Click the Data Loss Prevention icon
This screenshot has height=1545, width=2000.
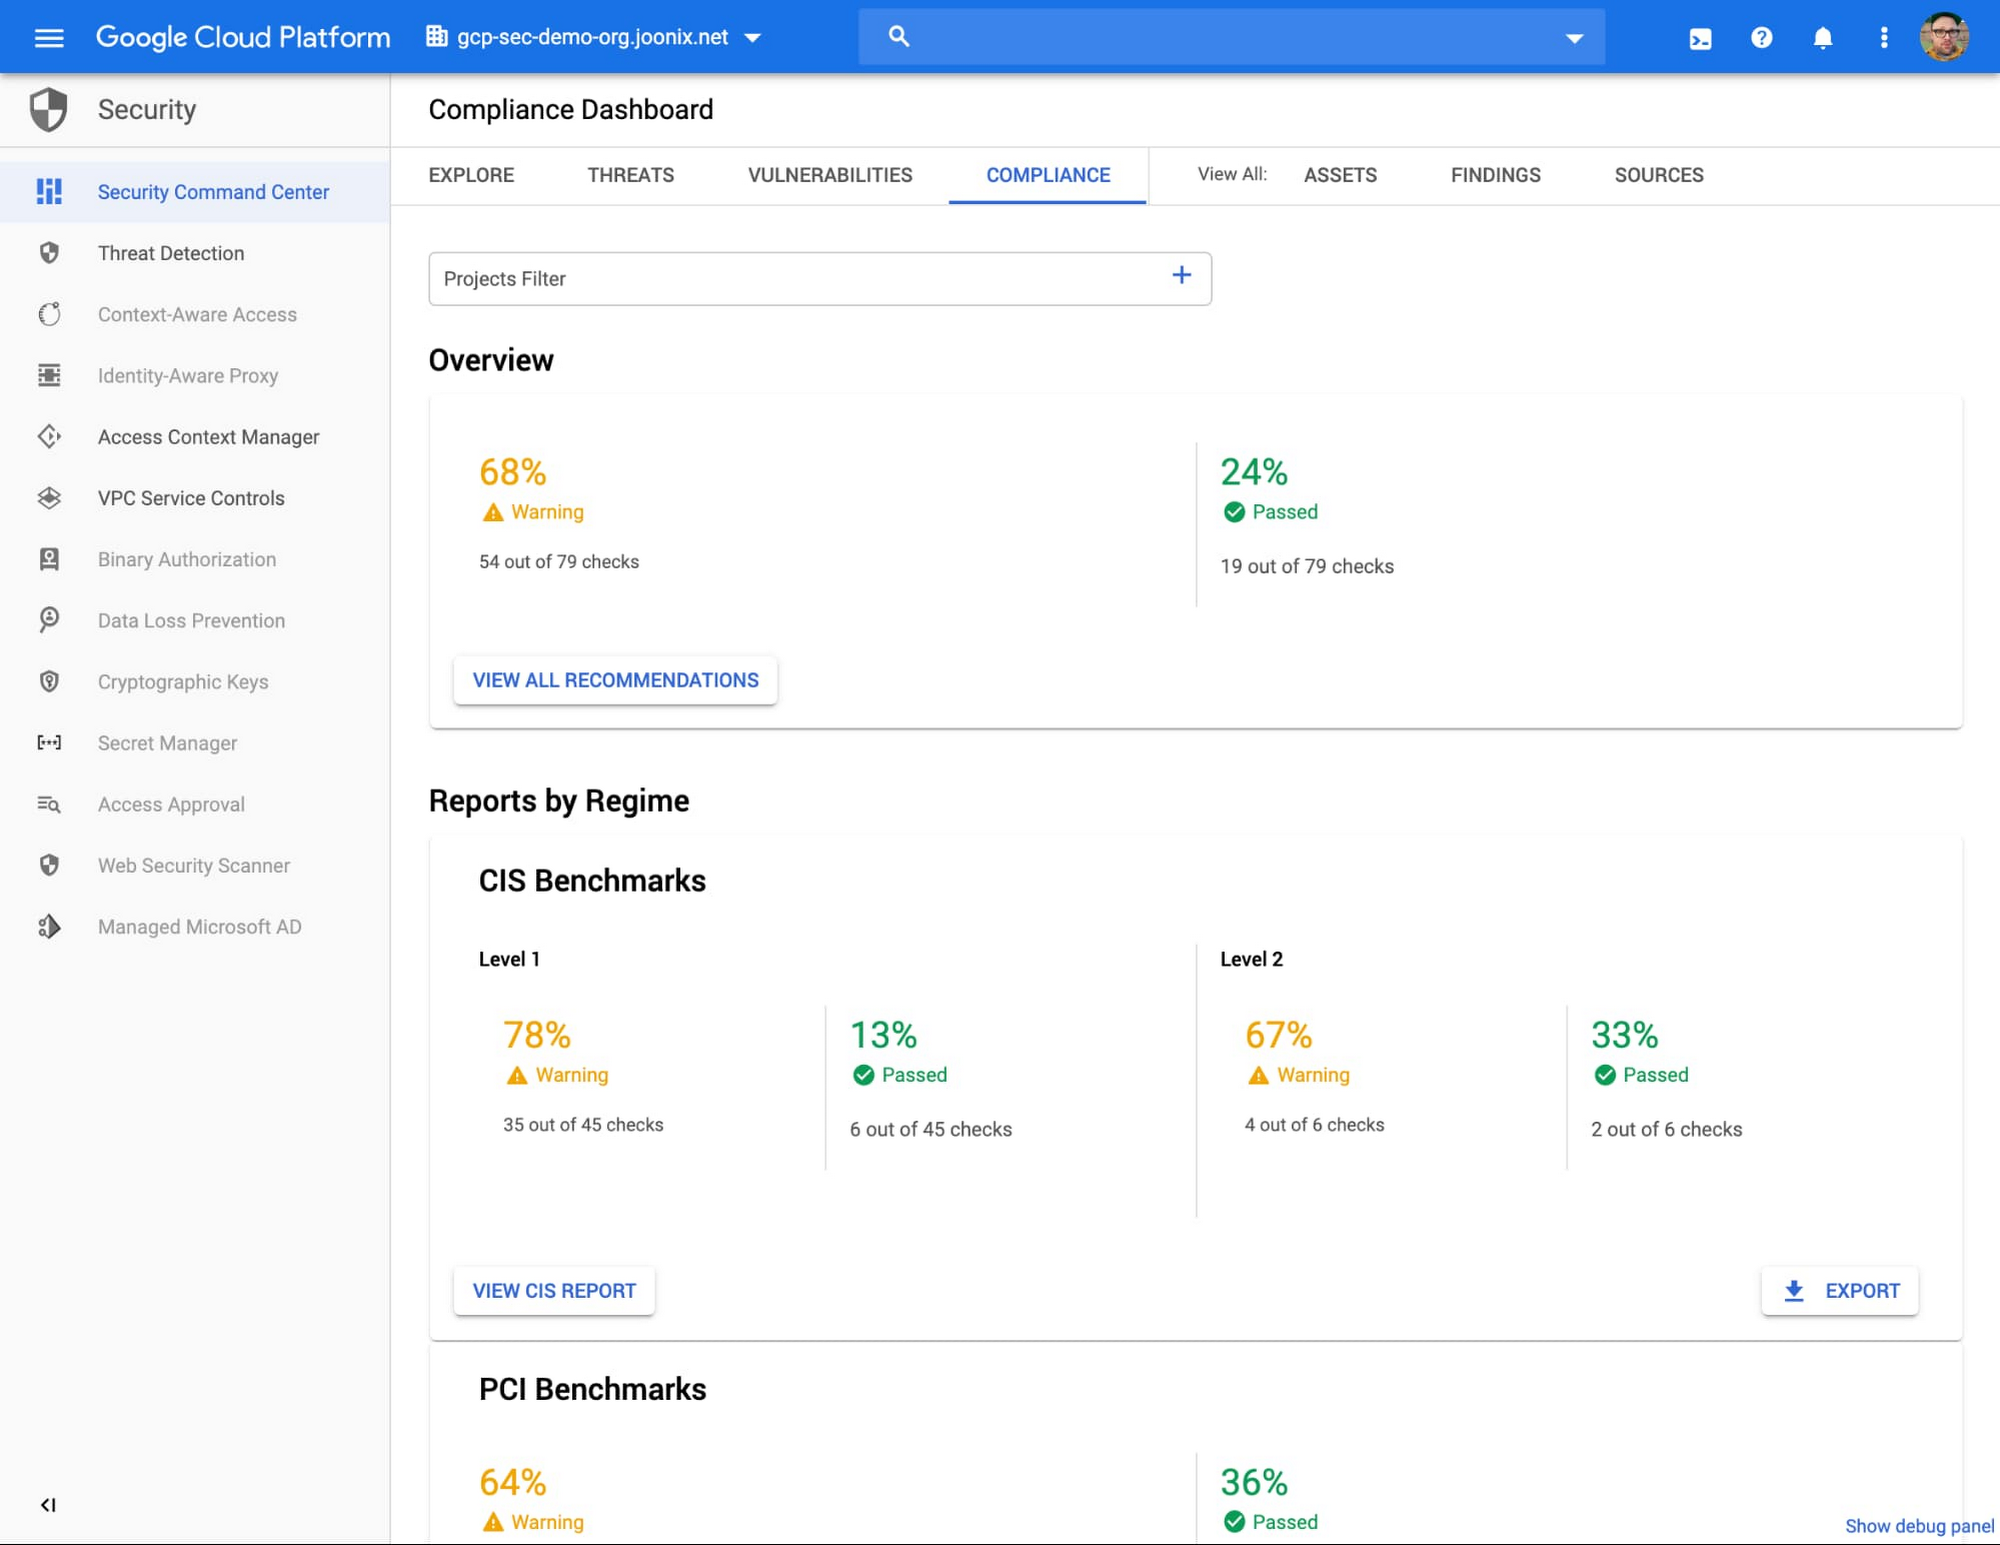[49, 620]
